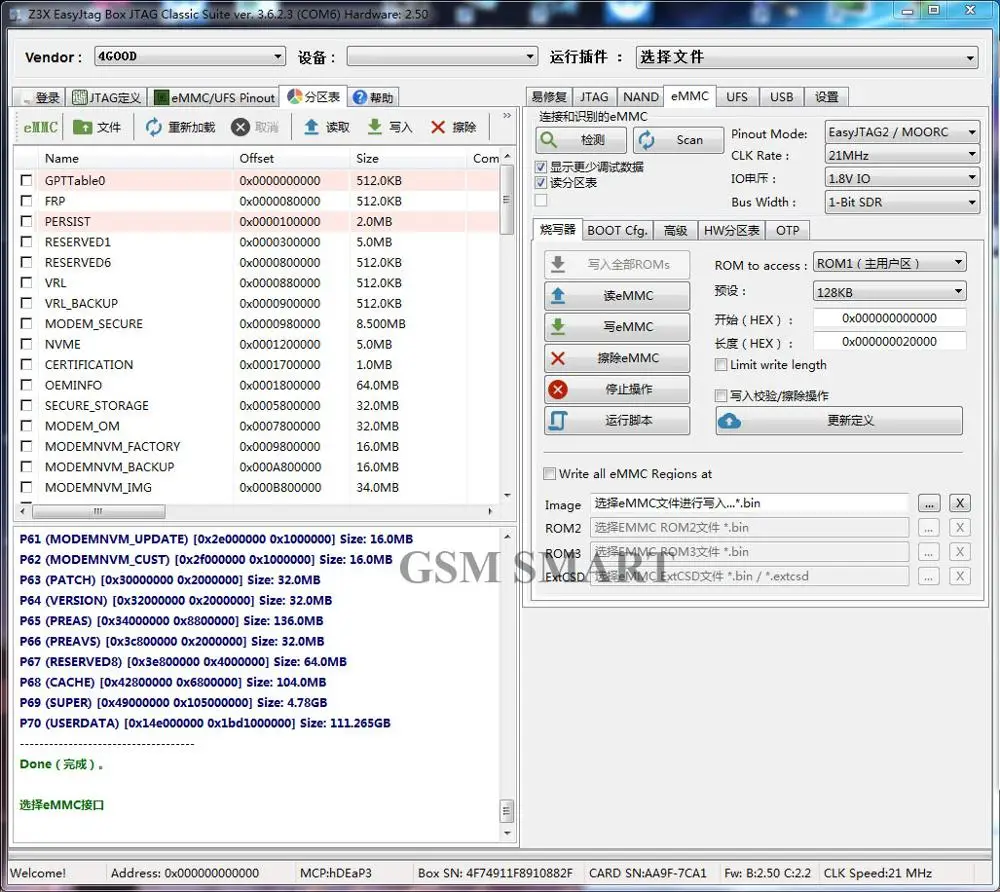Switch to the UFS tab

[737, 97]
